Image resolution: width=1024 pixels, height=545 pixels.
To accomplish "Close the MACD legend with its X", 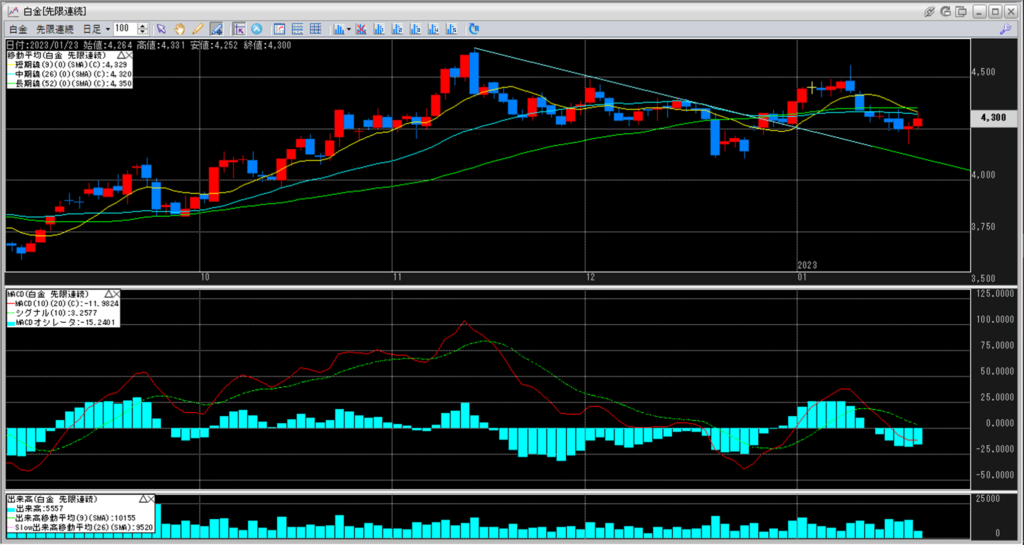I will 116,294.
